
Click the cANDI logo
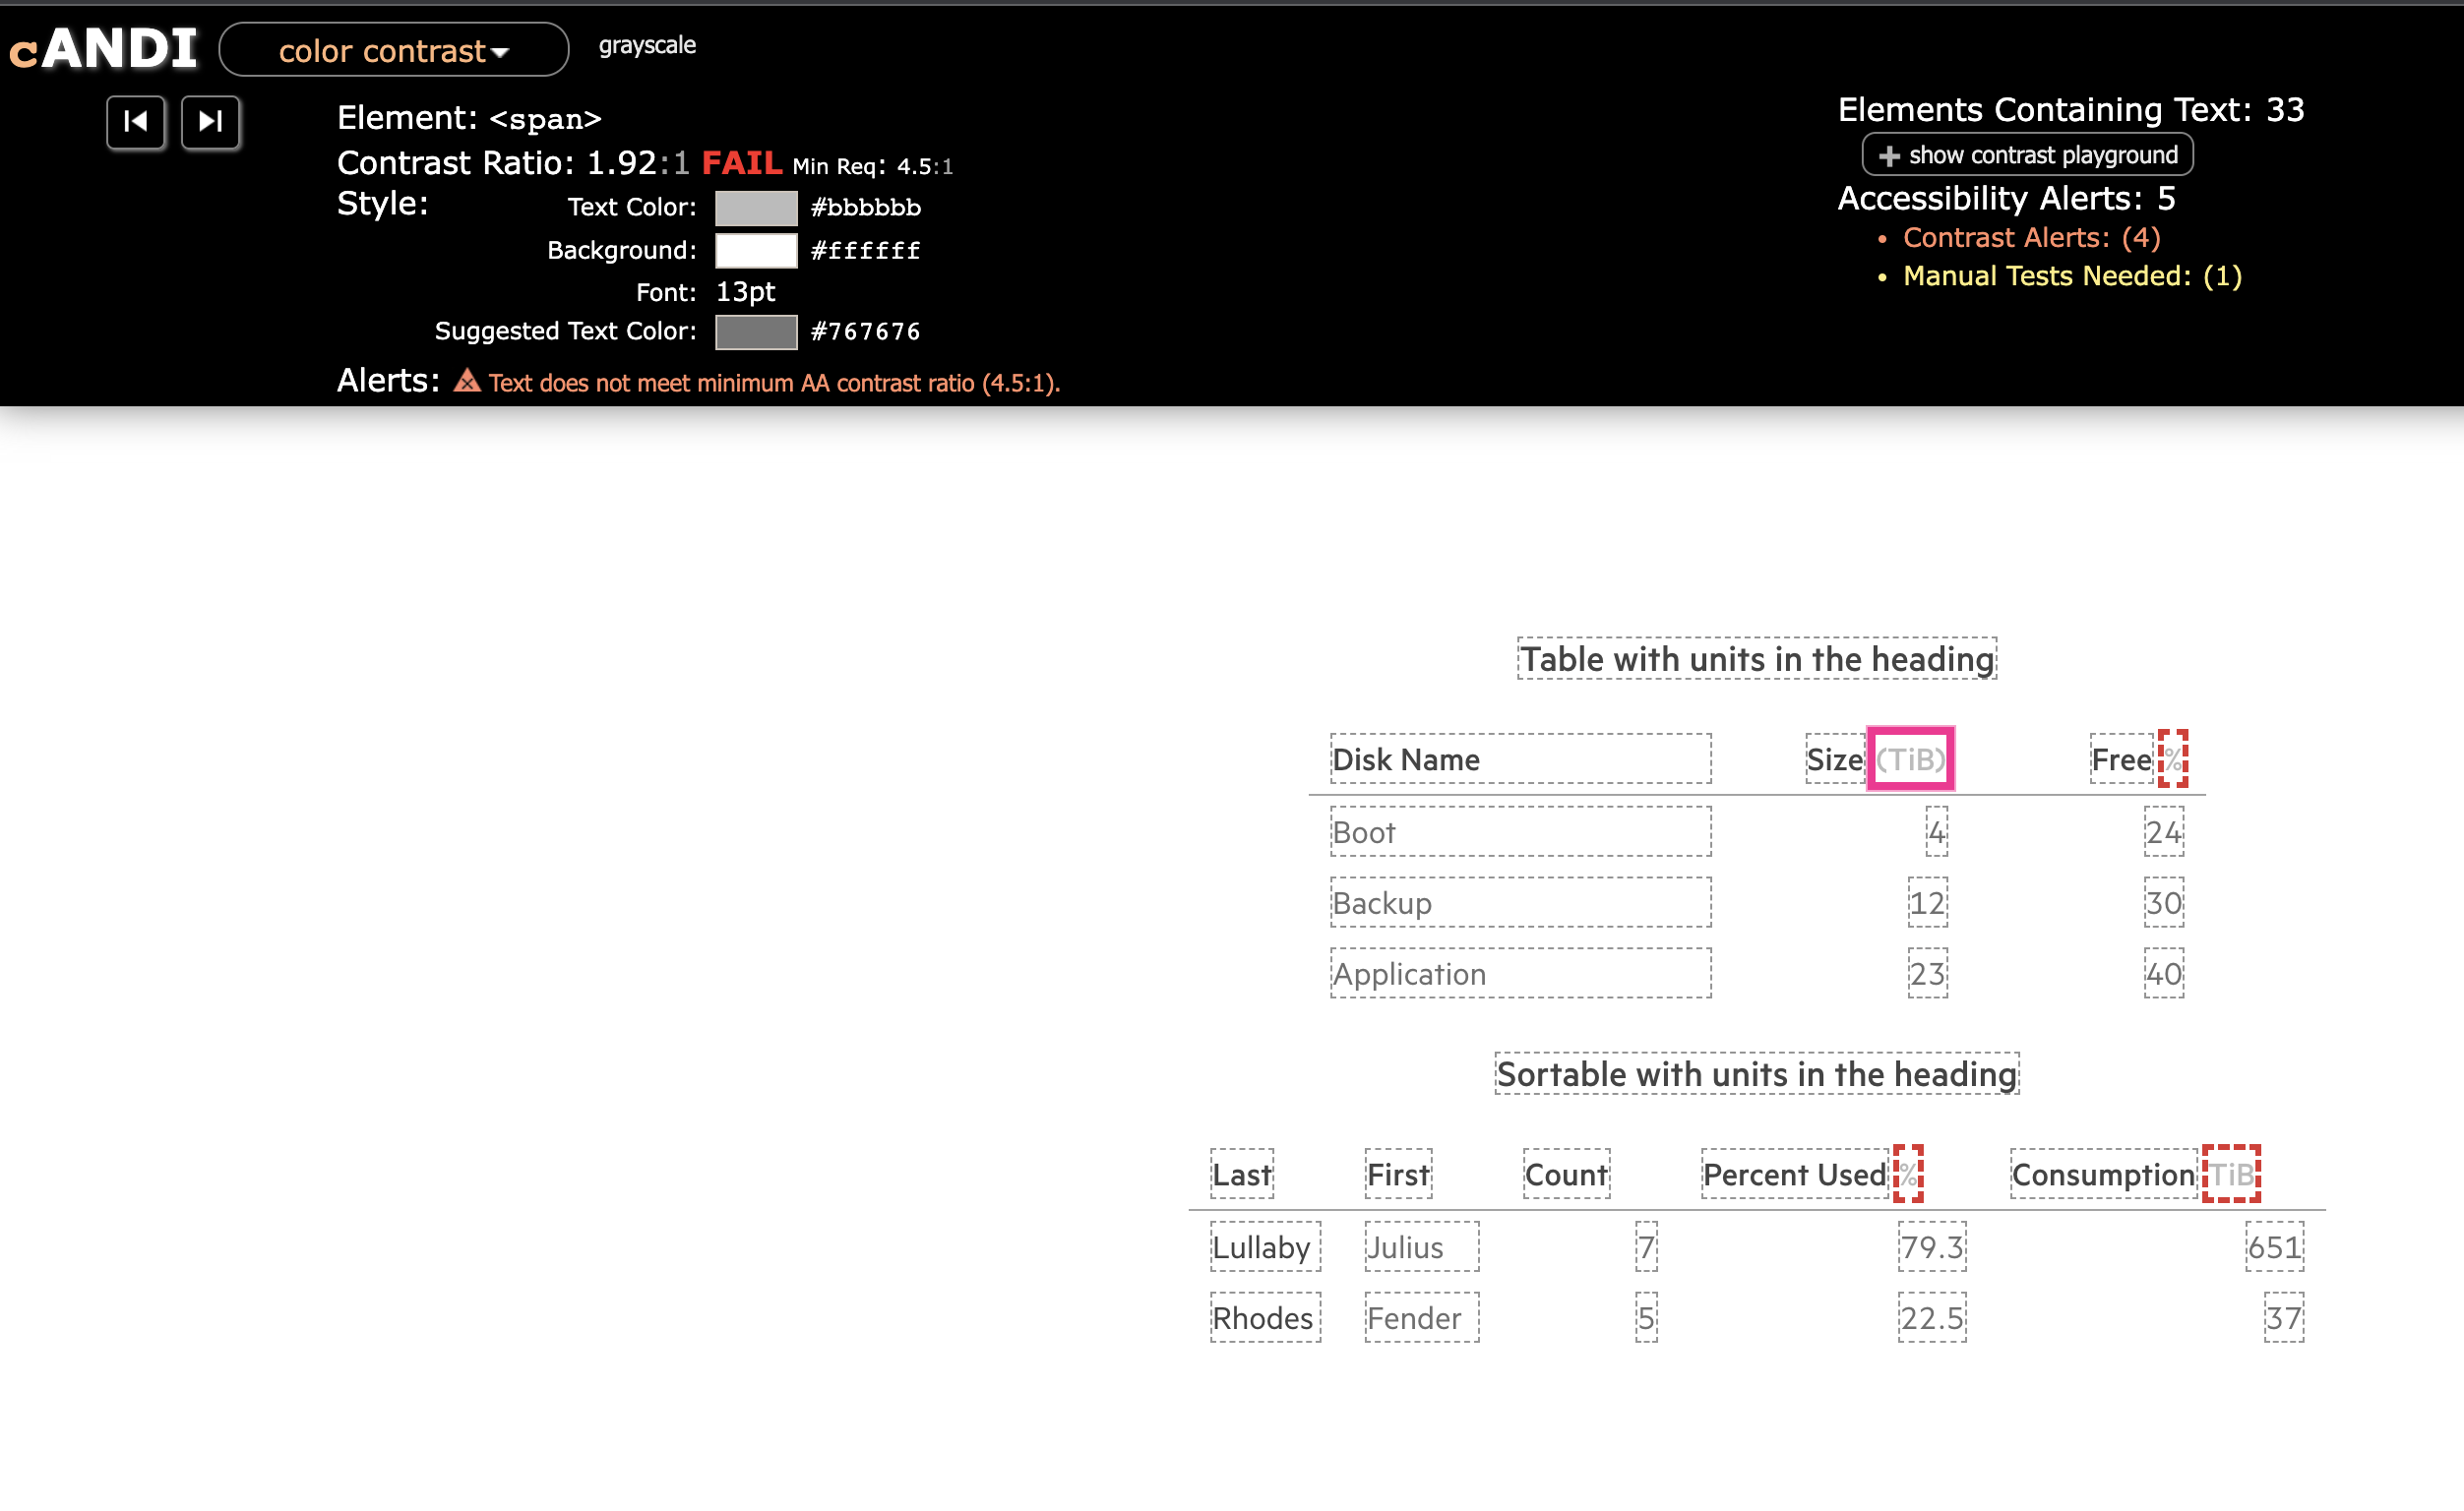(103, 45)
